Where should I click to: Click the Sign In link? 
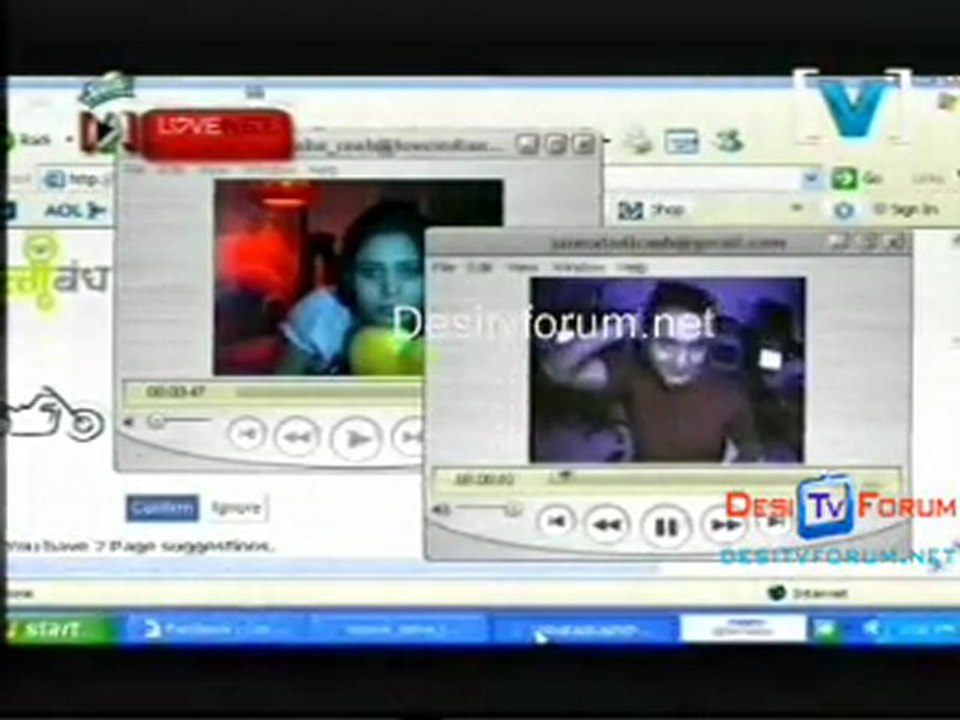[907, 209]
